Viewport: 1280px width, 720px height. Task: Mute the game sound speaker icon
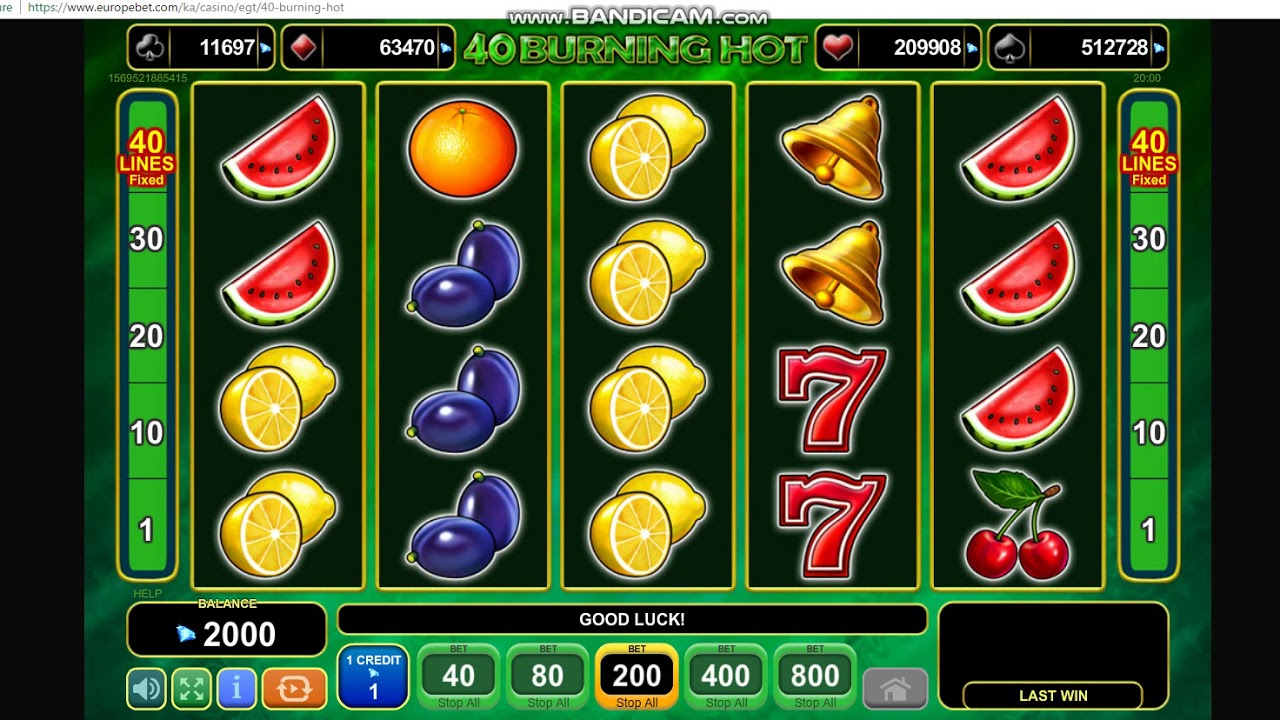pyautogui.click(x=146, y=688)
